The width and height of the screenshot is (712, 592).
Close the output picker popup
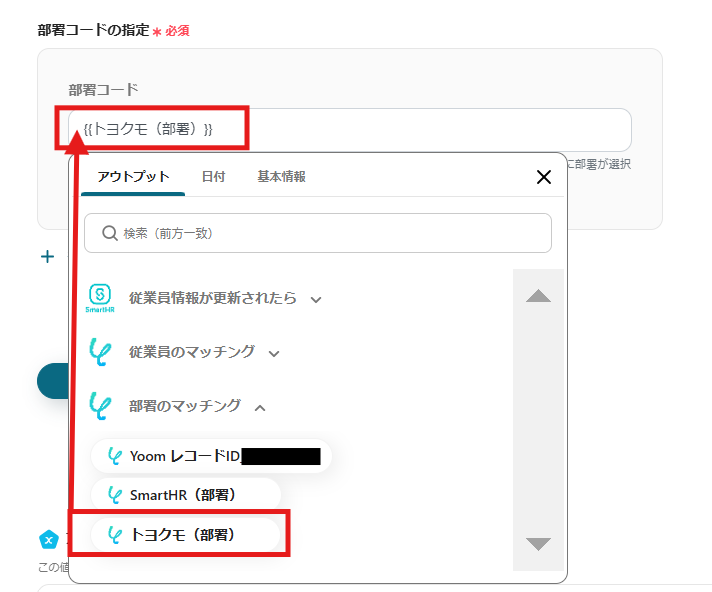point(544,177)
